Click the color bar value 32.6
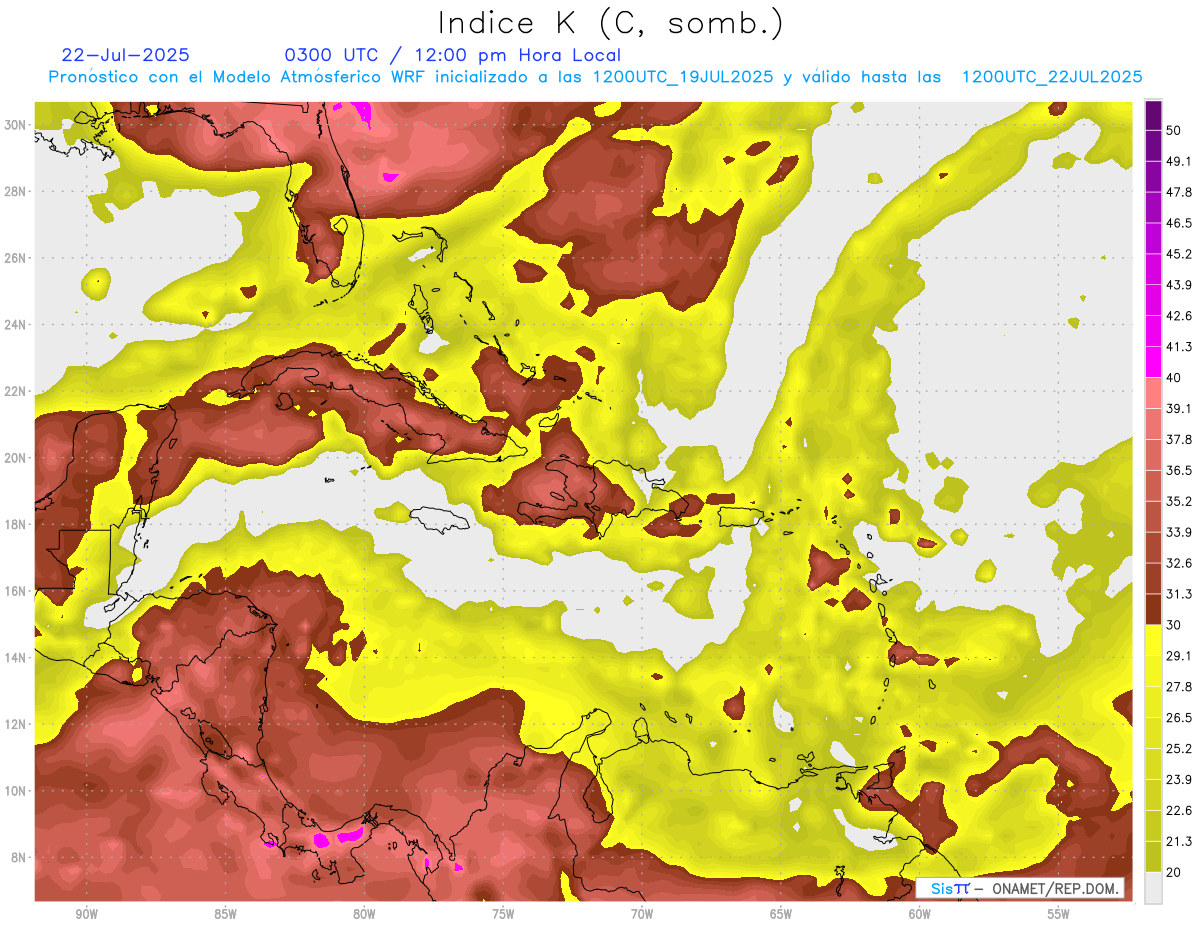Viewport: 1200px width, 927px height. 1178,563
